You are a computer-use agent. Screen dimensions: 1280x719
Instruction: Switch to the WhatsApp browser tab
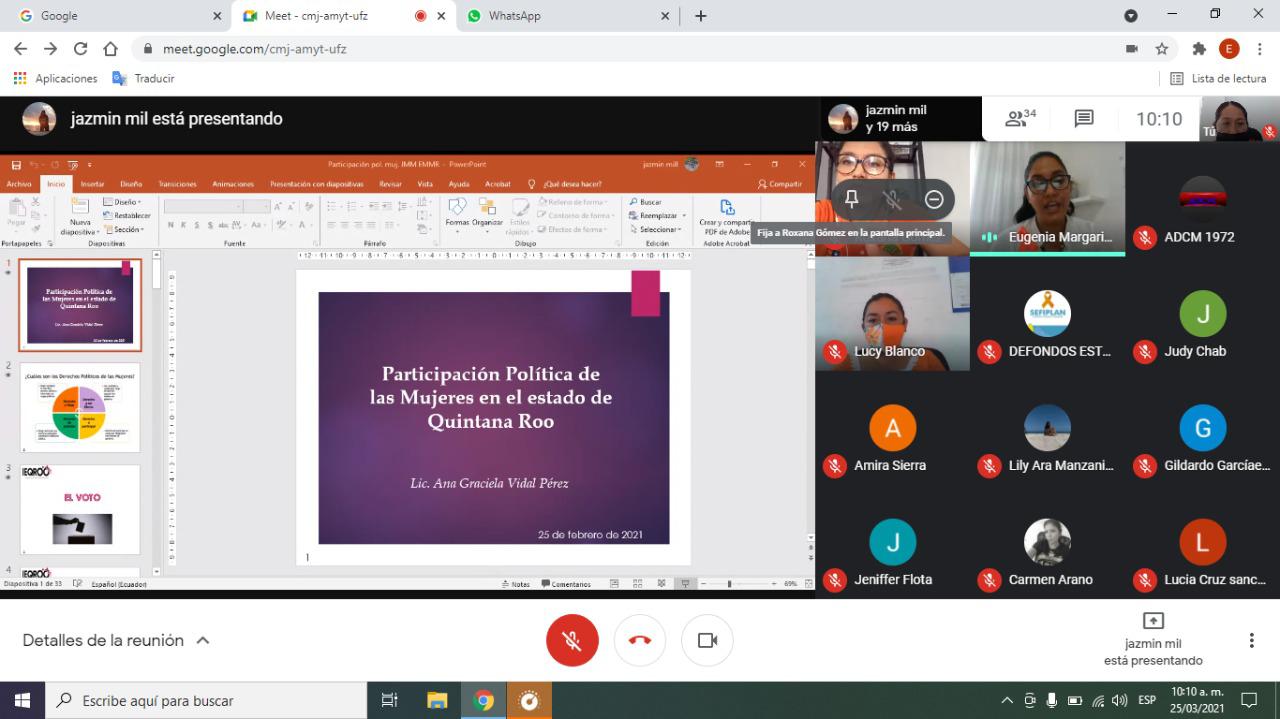[x=566, y=16]
